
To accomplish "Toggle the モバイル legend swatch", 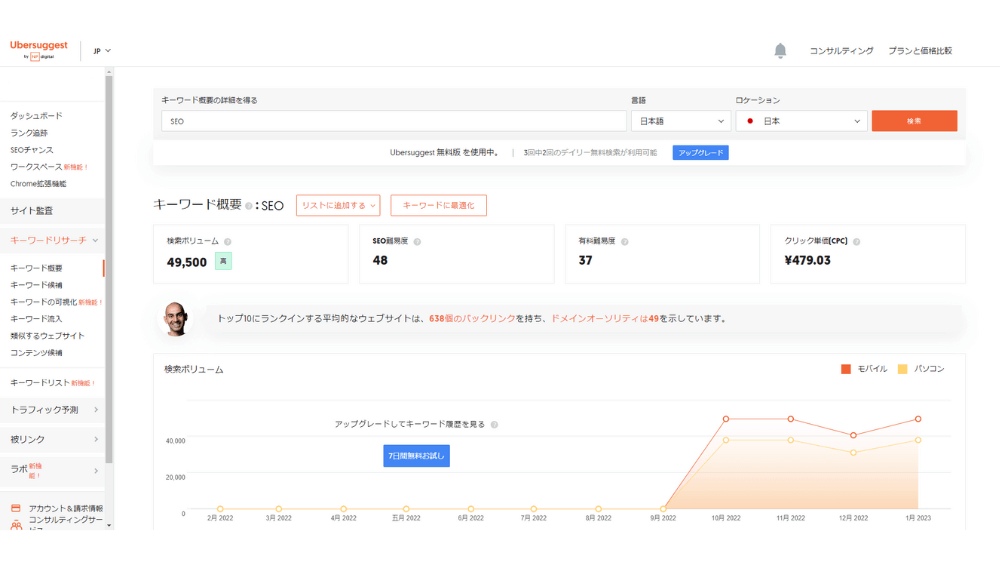I will [x=846, y=369].
